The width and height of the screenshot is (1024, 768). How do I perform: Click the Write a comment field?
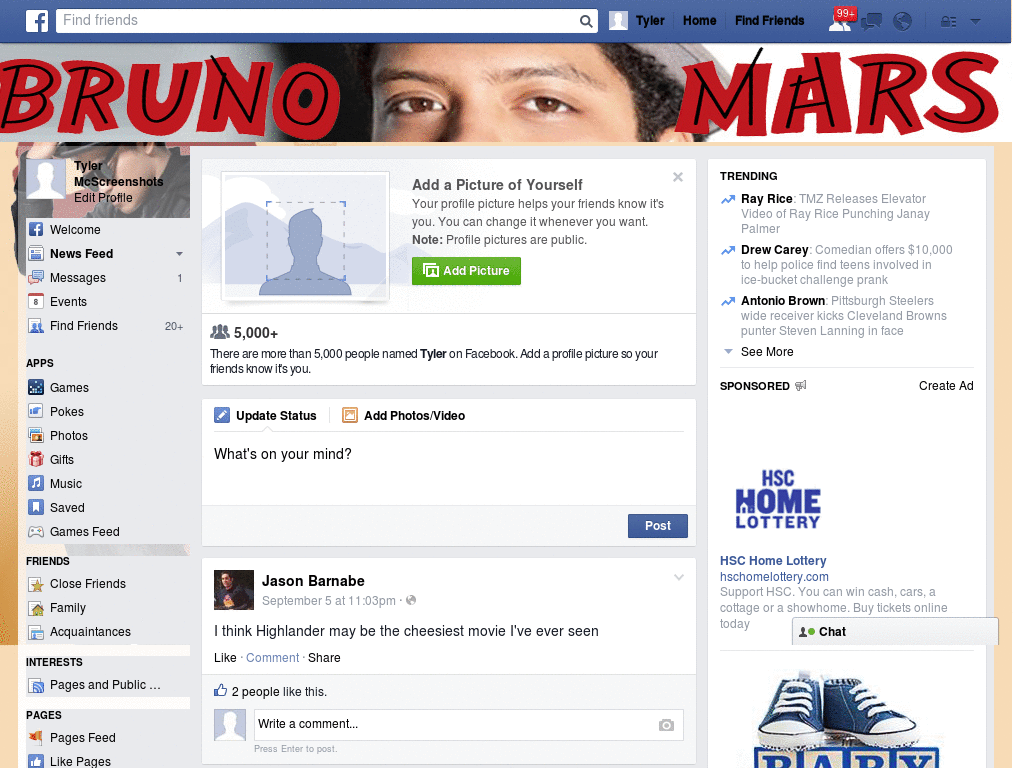[468, 725]
